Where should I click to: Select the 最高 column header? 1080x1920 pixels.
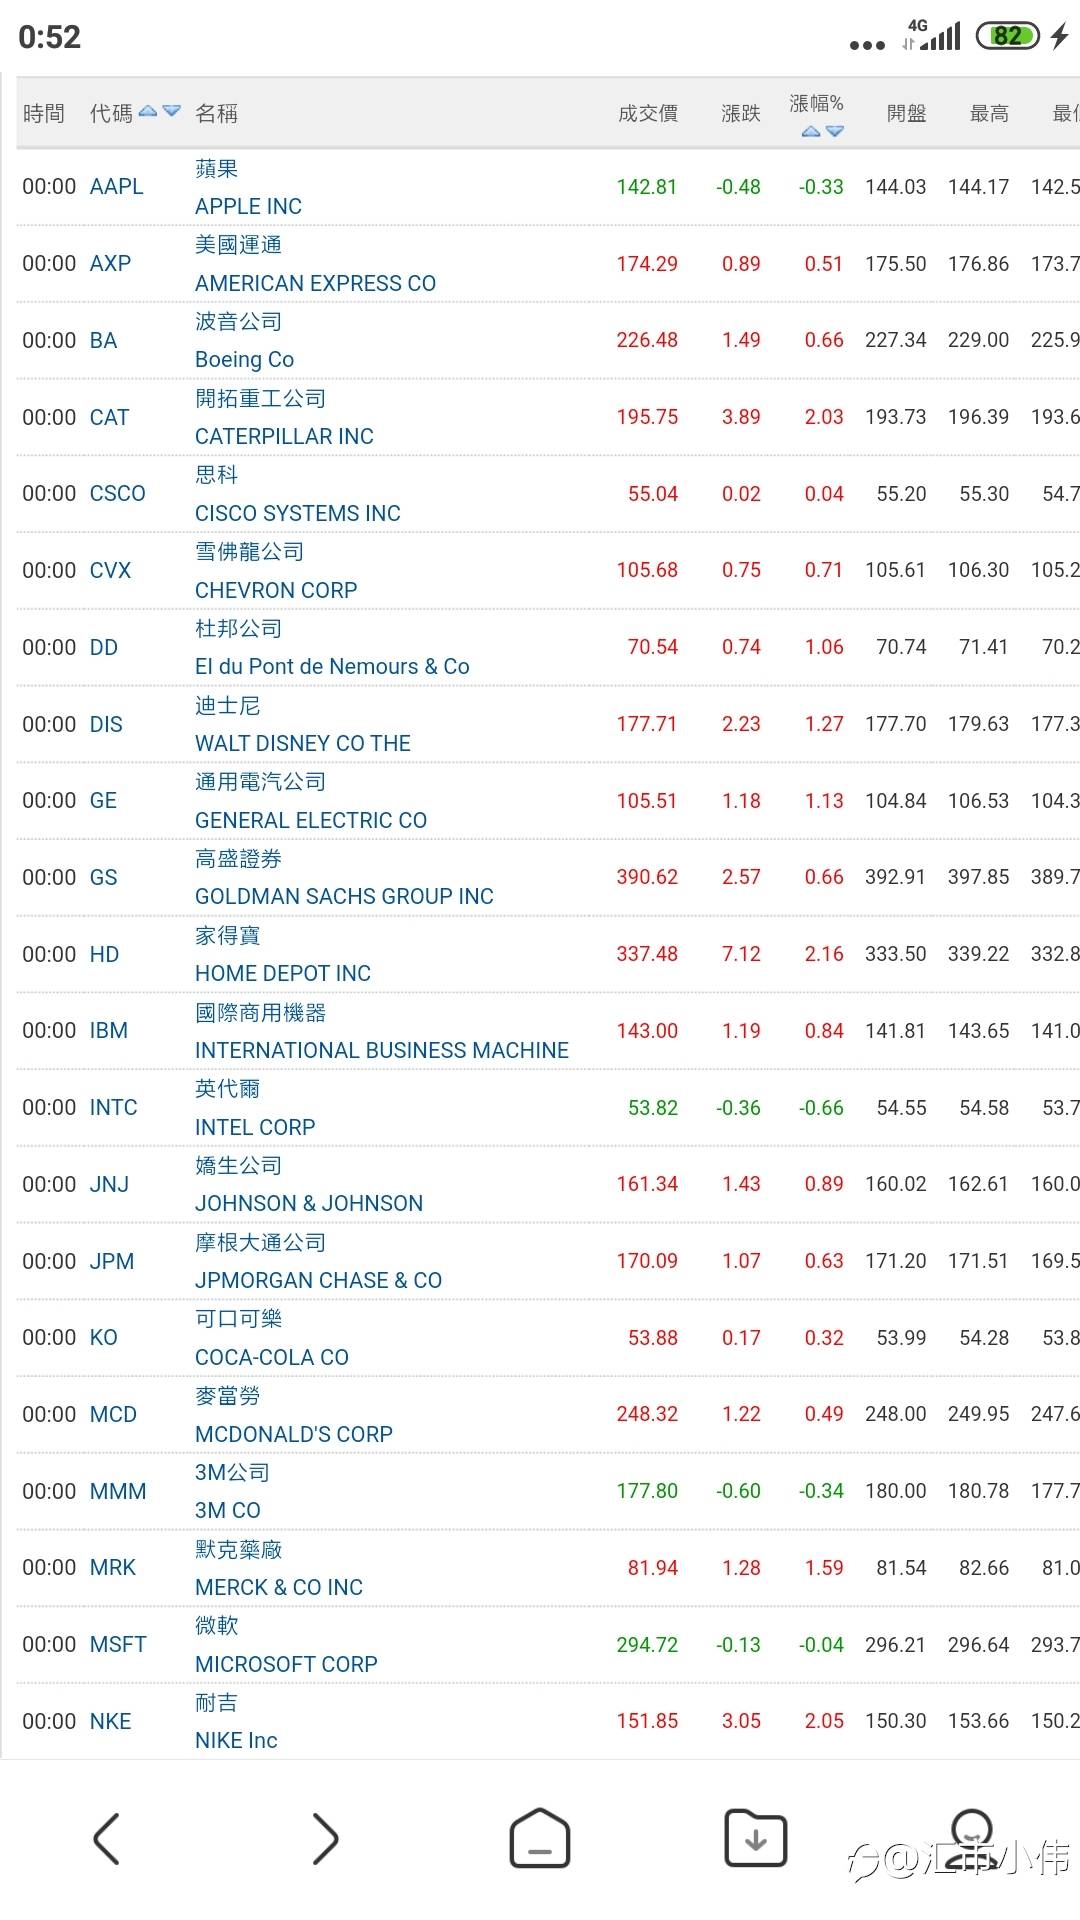(989, 114)
